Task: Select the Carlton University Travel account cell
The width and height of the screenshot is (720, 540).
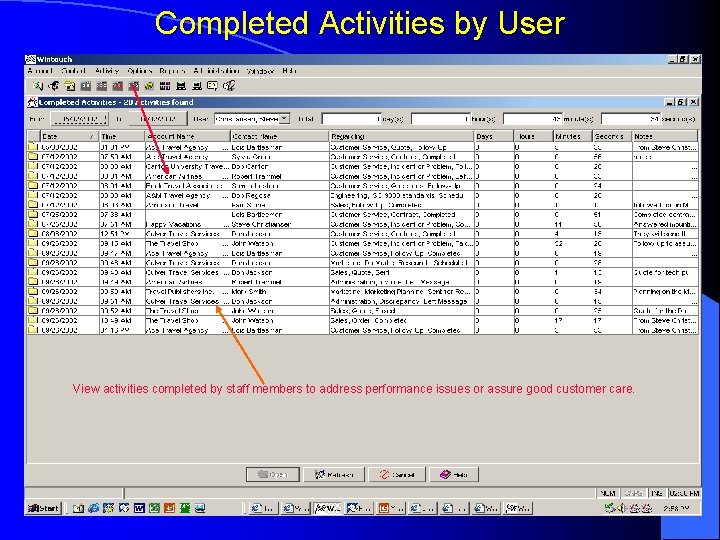Action: (x=187, y=166)
